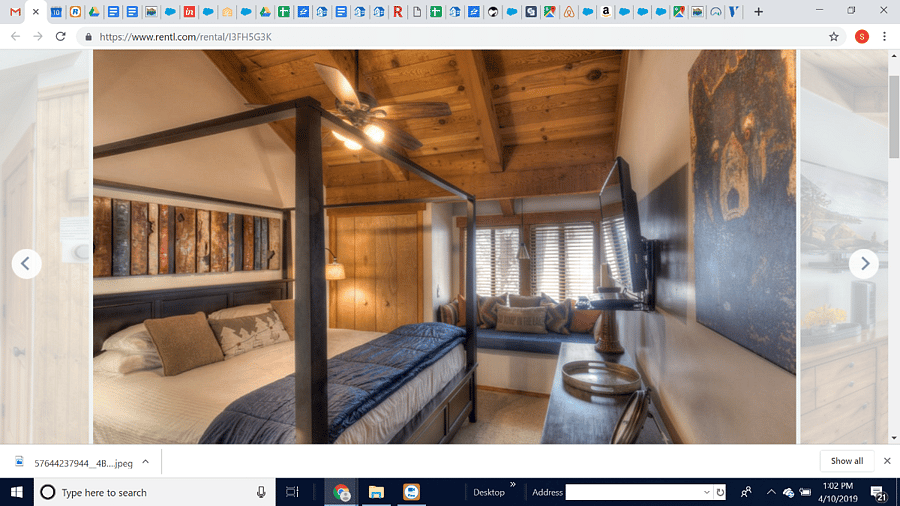Viewport: 900px width, 506px height.
Task: Click the faded right preview image
Action: click(x=844, y=247)
